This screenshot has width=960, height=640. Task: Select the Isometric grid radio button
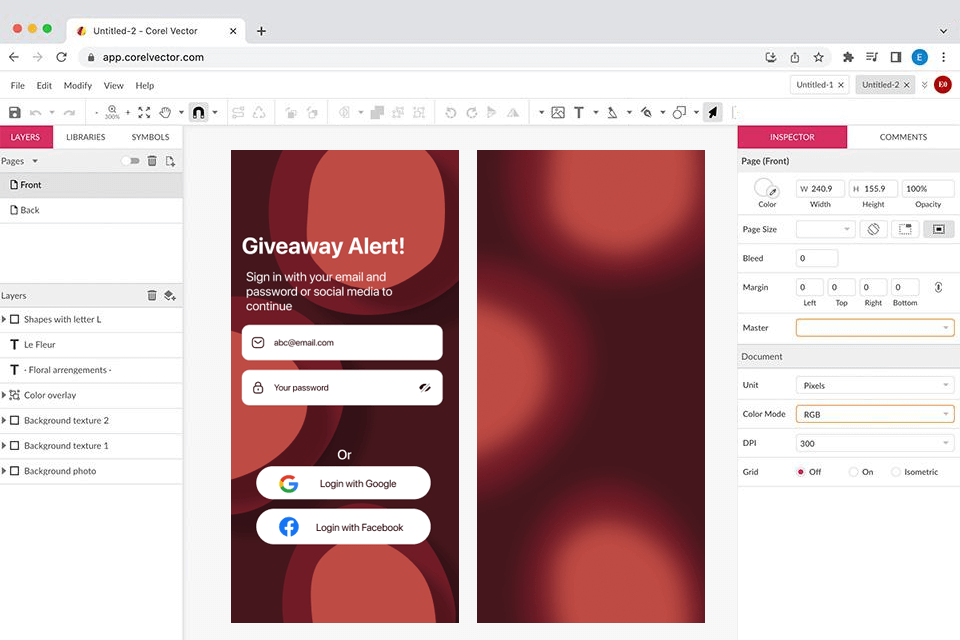pyautogui.click(x=896, y=472)
